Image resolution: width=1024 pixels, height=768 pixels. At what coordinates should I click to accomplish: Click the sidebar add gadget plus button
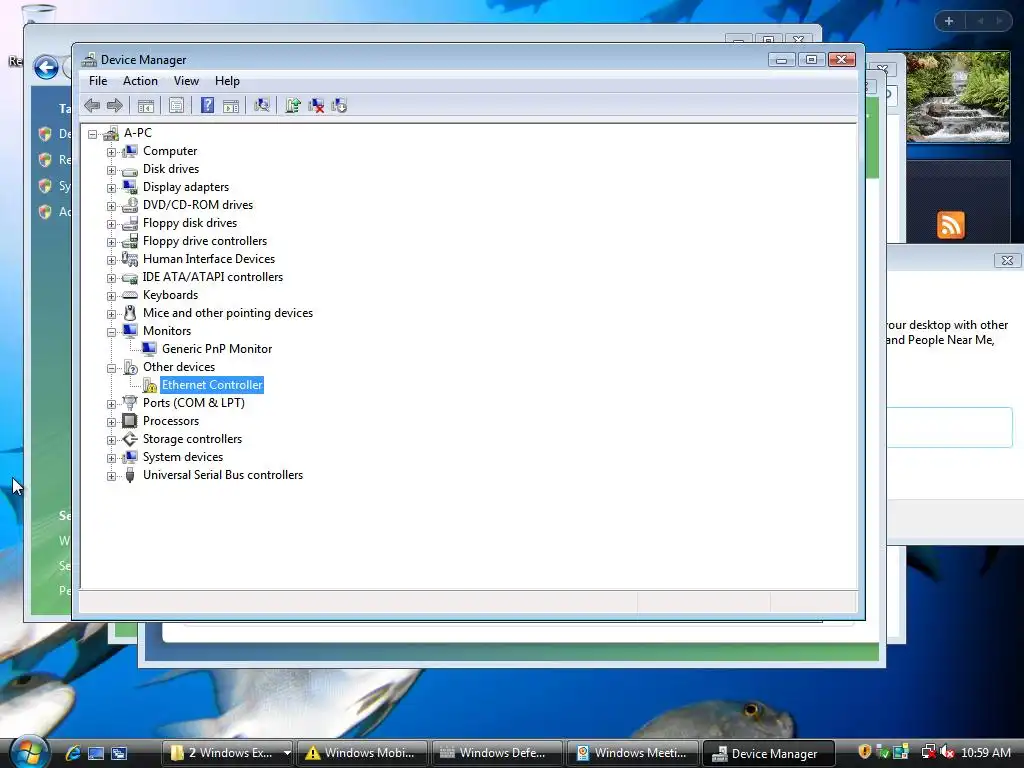tap(949, 21)
